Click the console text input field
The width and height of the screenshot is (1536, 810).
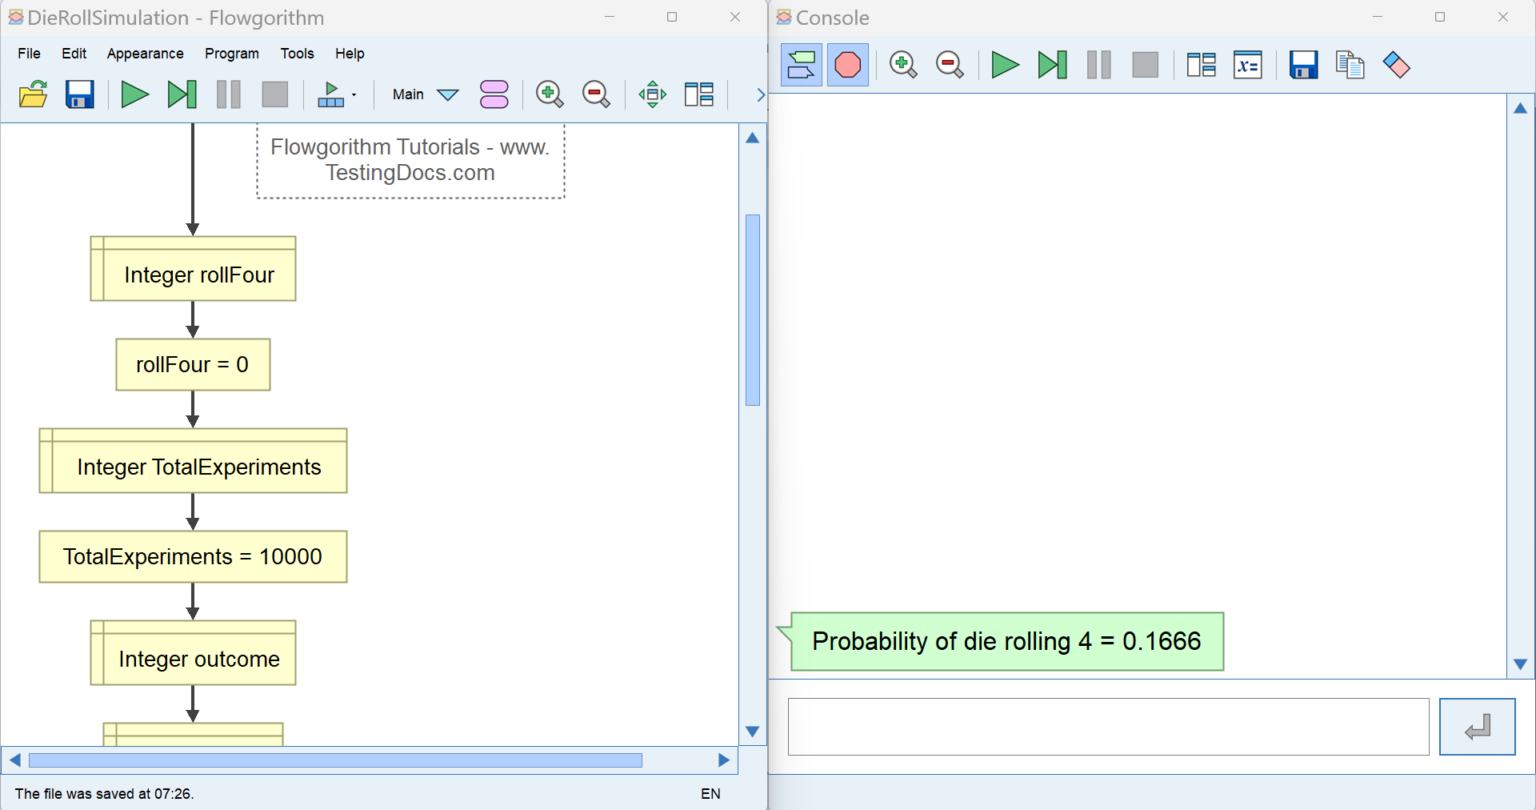(x=1108, y=727)
